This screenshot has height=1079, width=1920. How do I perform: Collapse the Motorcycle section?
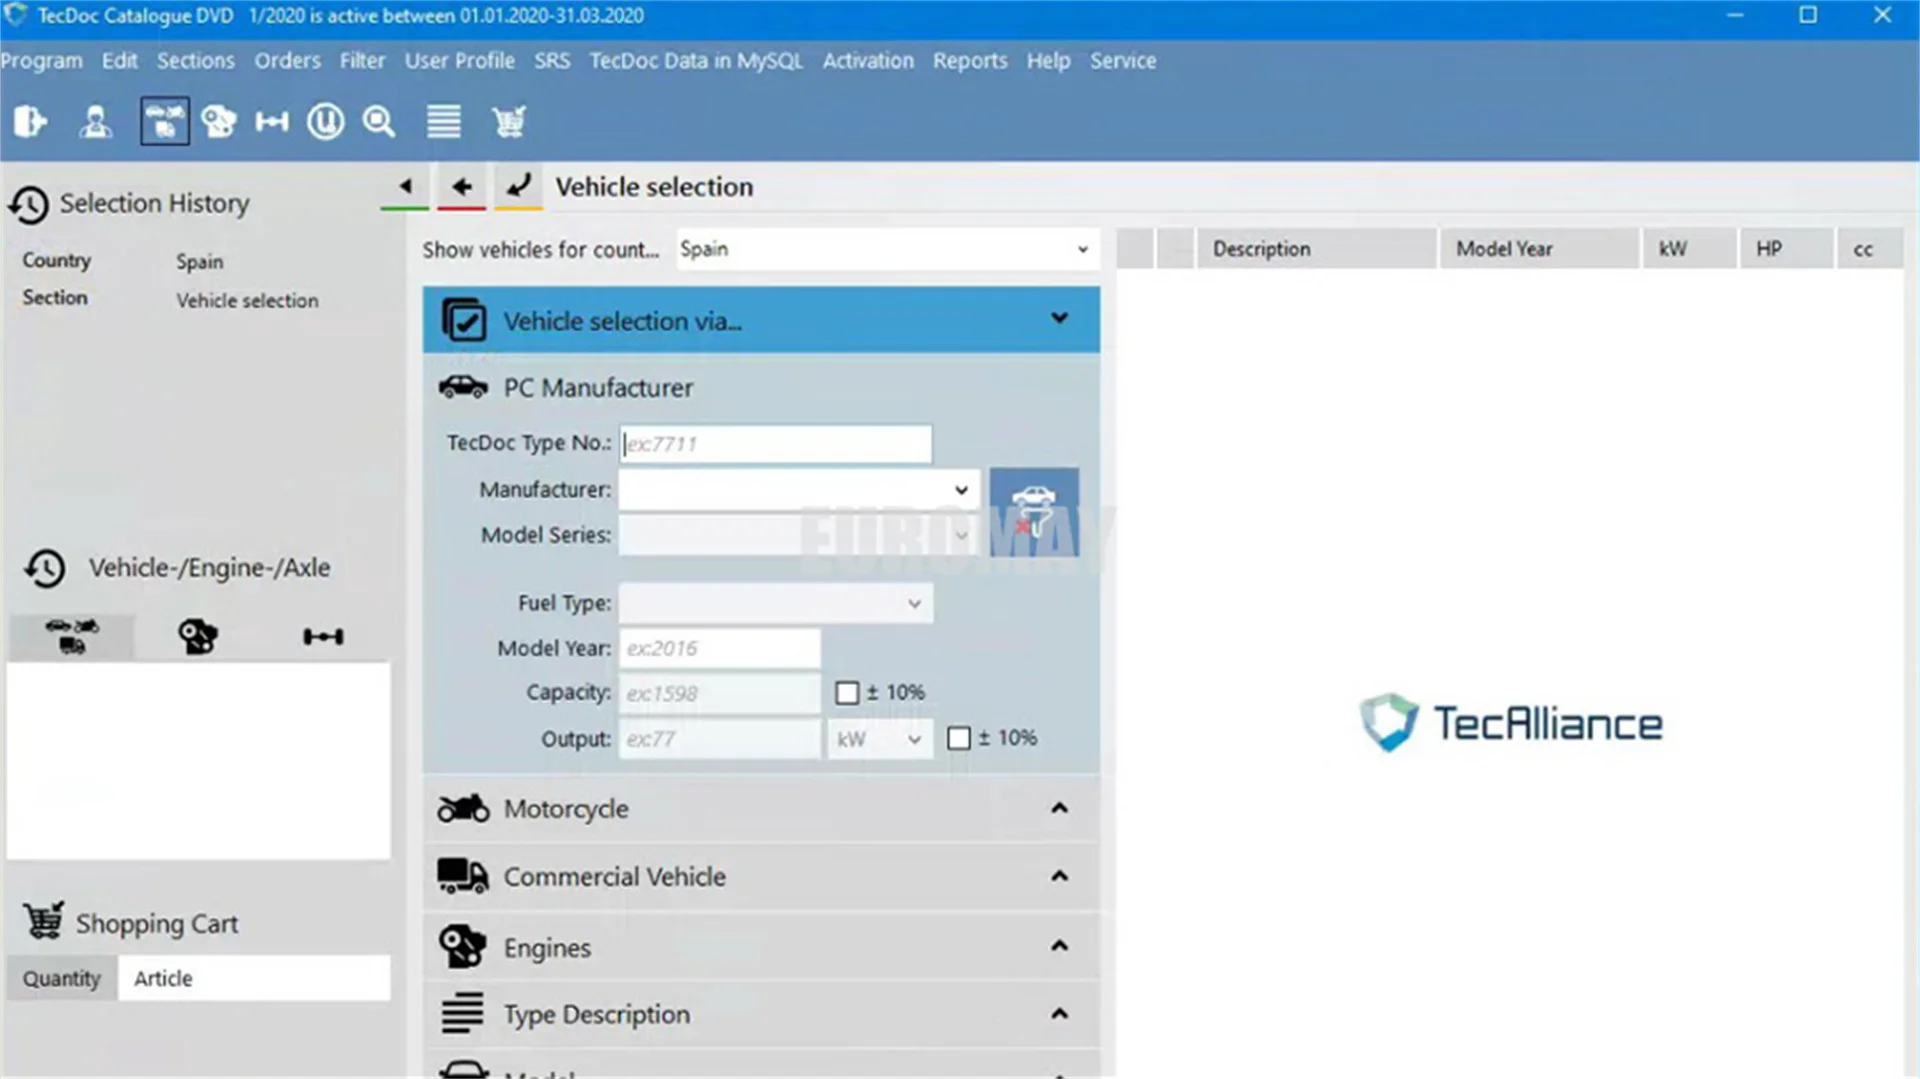pos(1060,808)
